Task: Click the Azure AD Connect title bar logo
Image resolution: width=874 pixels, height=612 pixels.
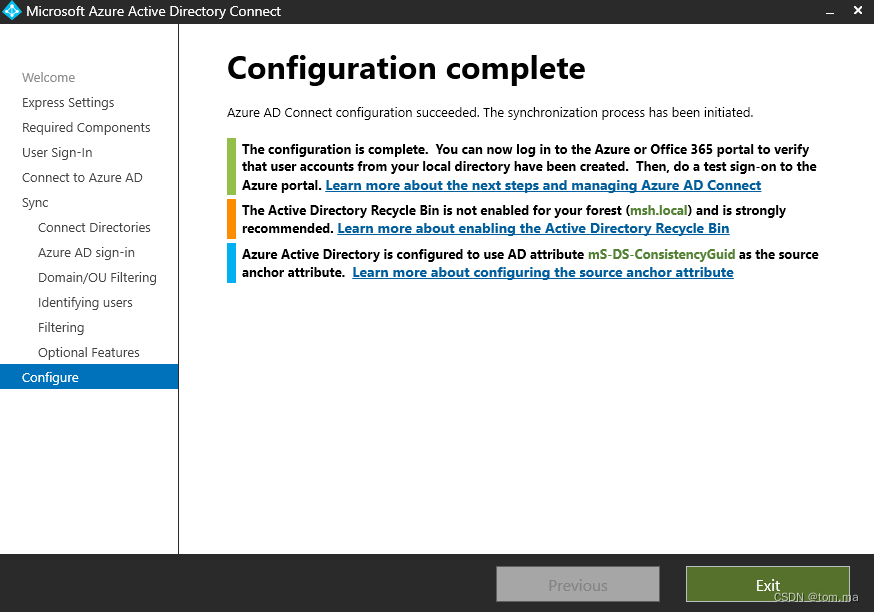Action: pos(12,11)
